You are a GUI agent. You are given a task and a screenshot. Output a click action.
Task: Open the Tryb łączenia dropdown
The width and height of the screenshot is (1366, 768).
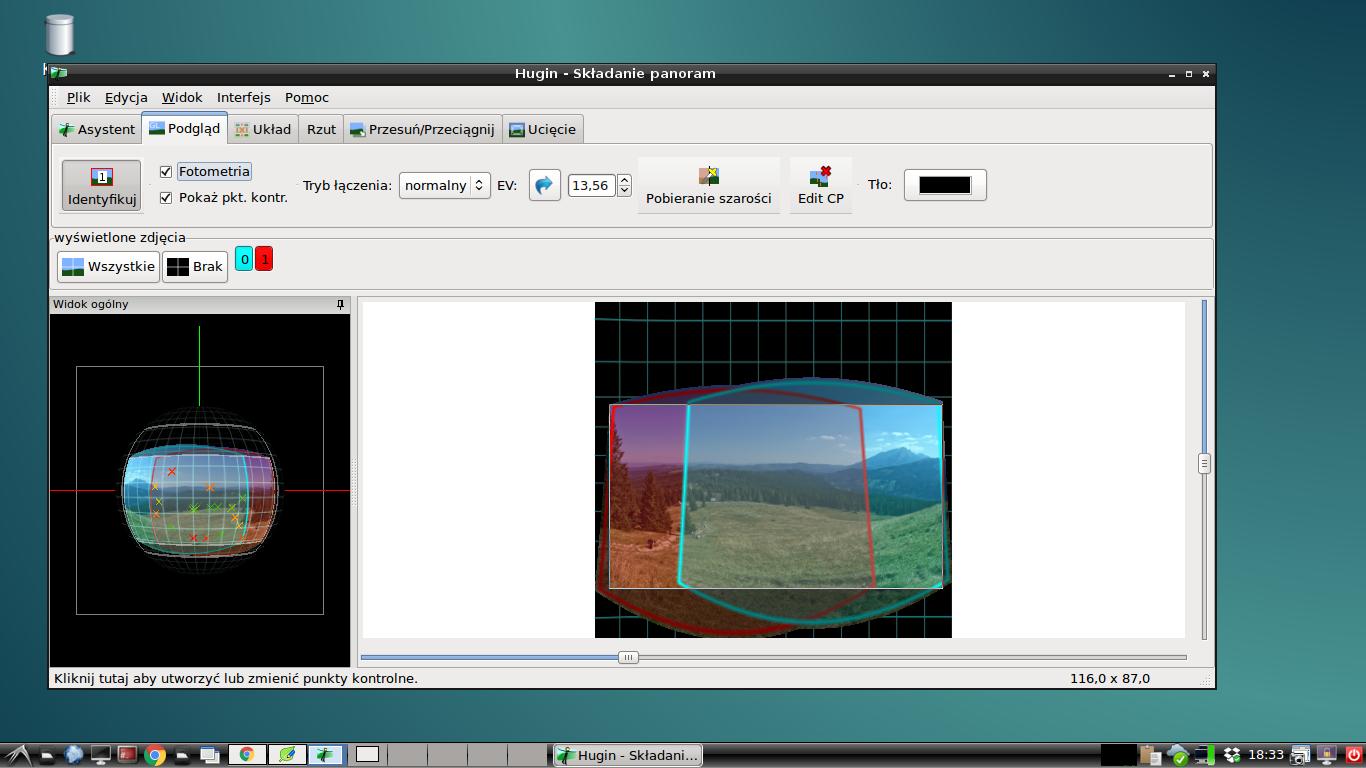(444, 185)
